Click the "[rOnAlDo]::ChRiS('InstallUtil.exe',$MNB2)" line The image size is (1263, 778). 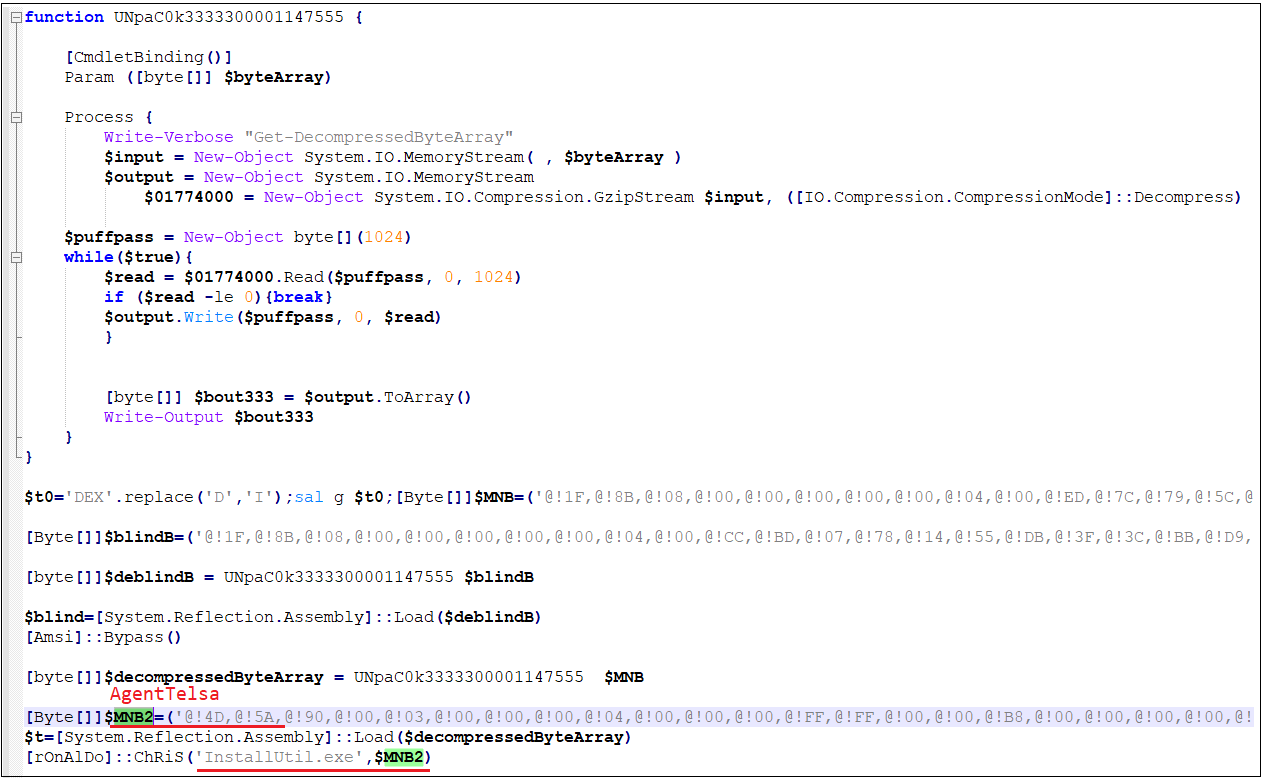(x=229, y=757)
